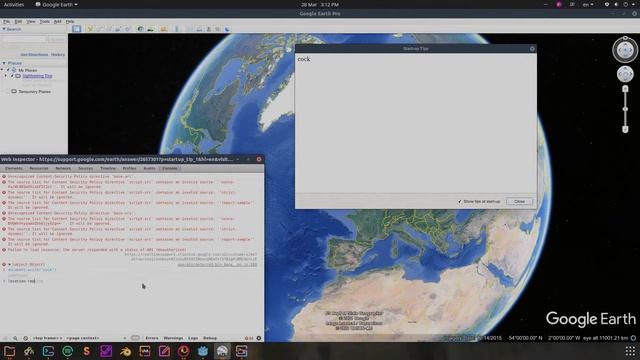Click the Get Directions link
The width and height of the screenshot is (640, 360).
(34, 55)
